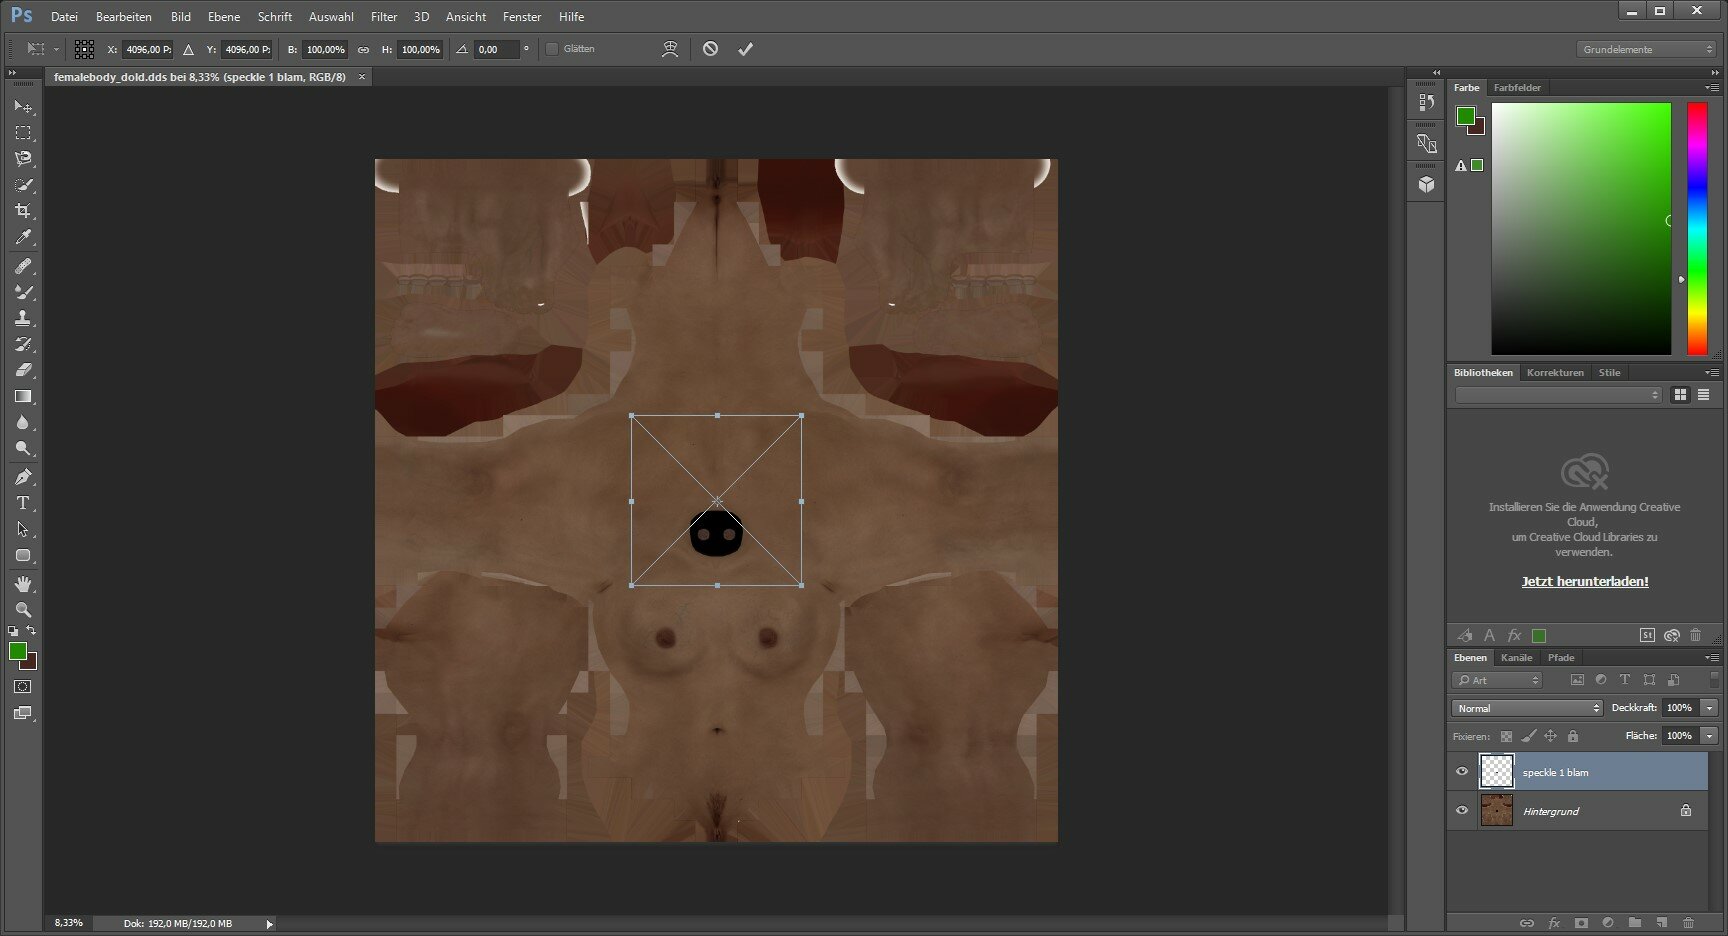Click the hue spectrum slider bar
1728x936 pixels.
tap(1697, 228)
